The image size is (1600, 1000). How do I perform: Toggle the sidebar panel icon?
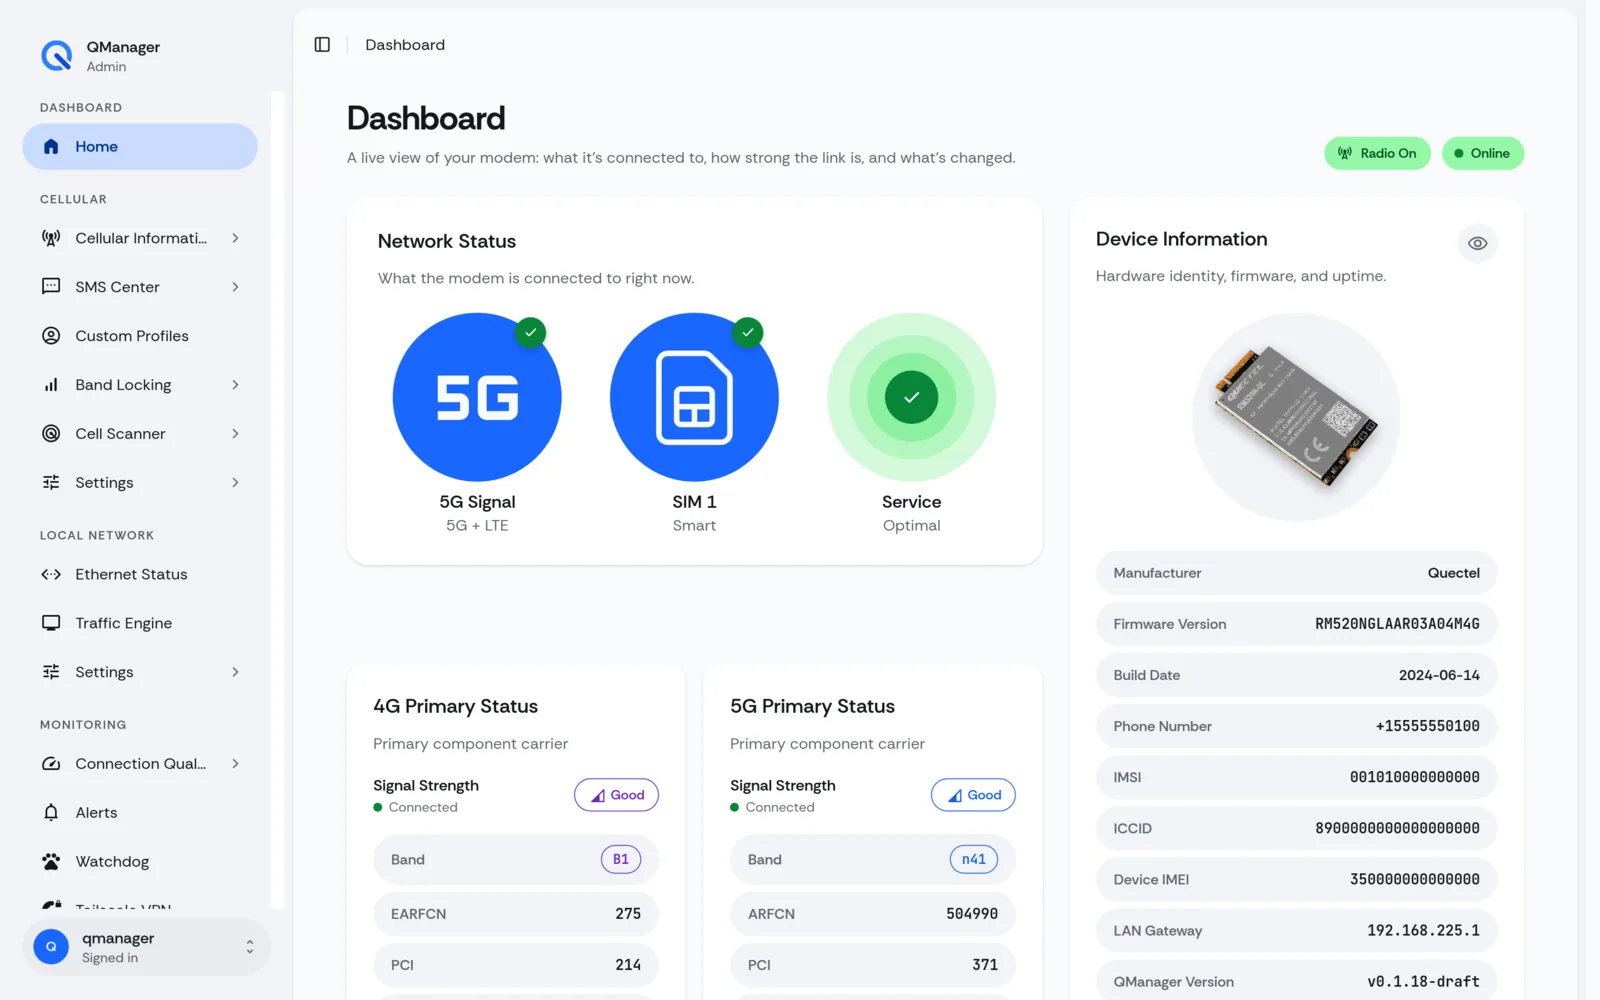[x=322, y=45]
